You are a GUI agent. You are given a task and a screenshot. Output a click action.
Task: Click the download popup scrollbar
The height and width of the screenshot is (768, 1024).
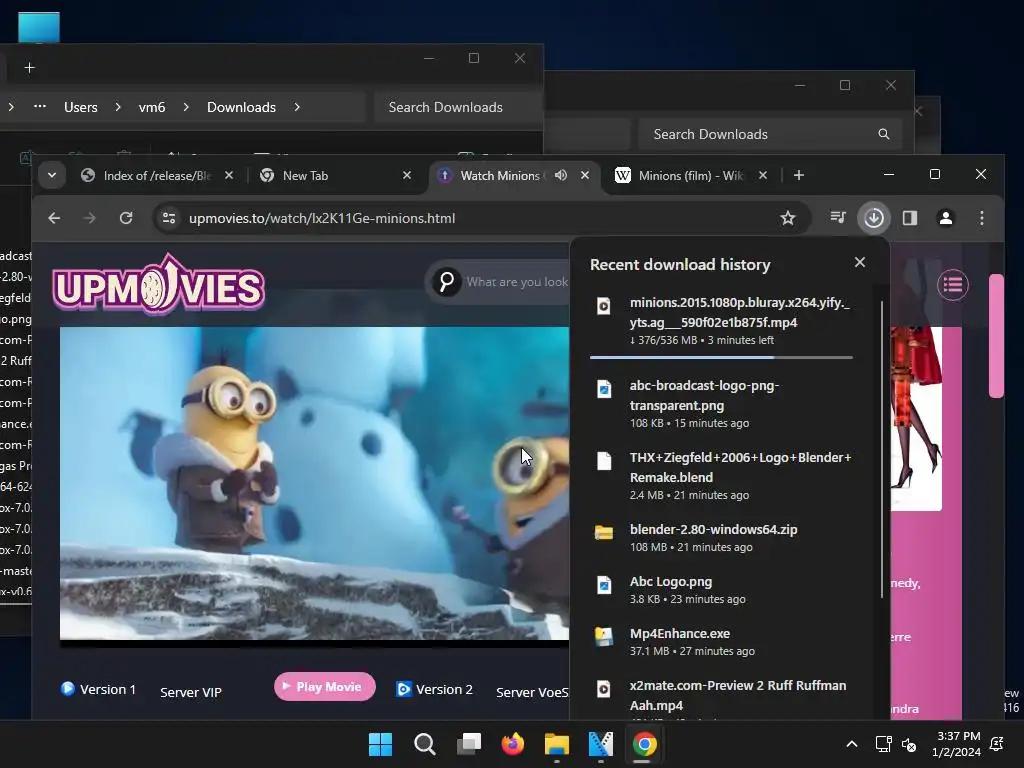[x=882, y=449]
